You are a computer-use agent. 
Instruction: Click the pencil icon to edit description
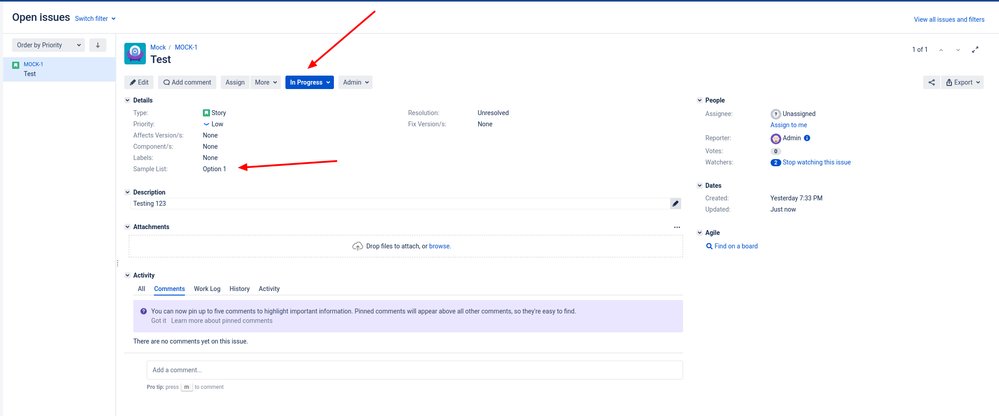[675, 203]
